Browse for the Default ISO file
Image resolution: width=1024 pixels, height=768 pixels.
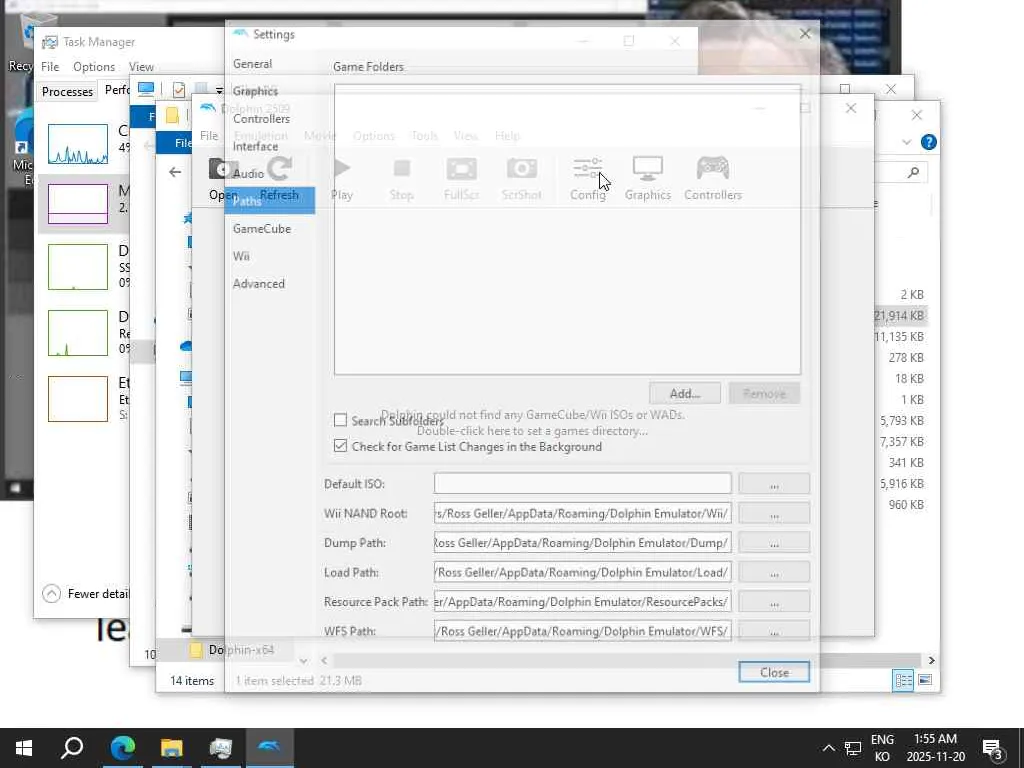(x=775, y=484)
